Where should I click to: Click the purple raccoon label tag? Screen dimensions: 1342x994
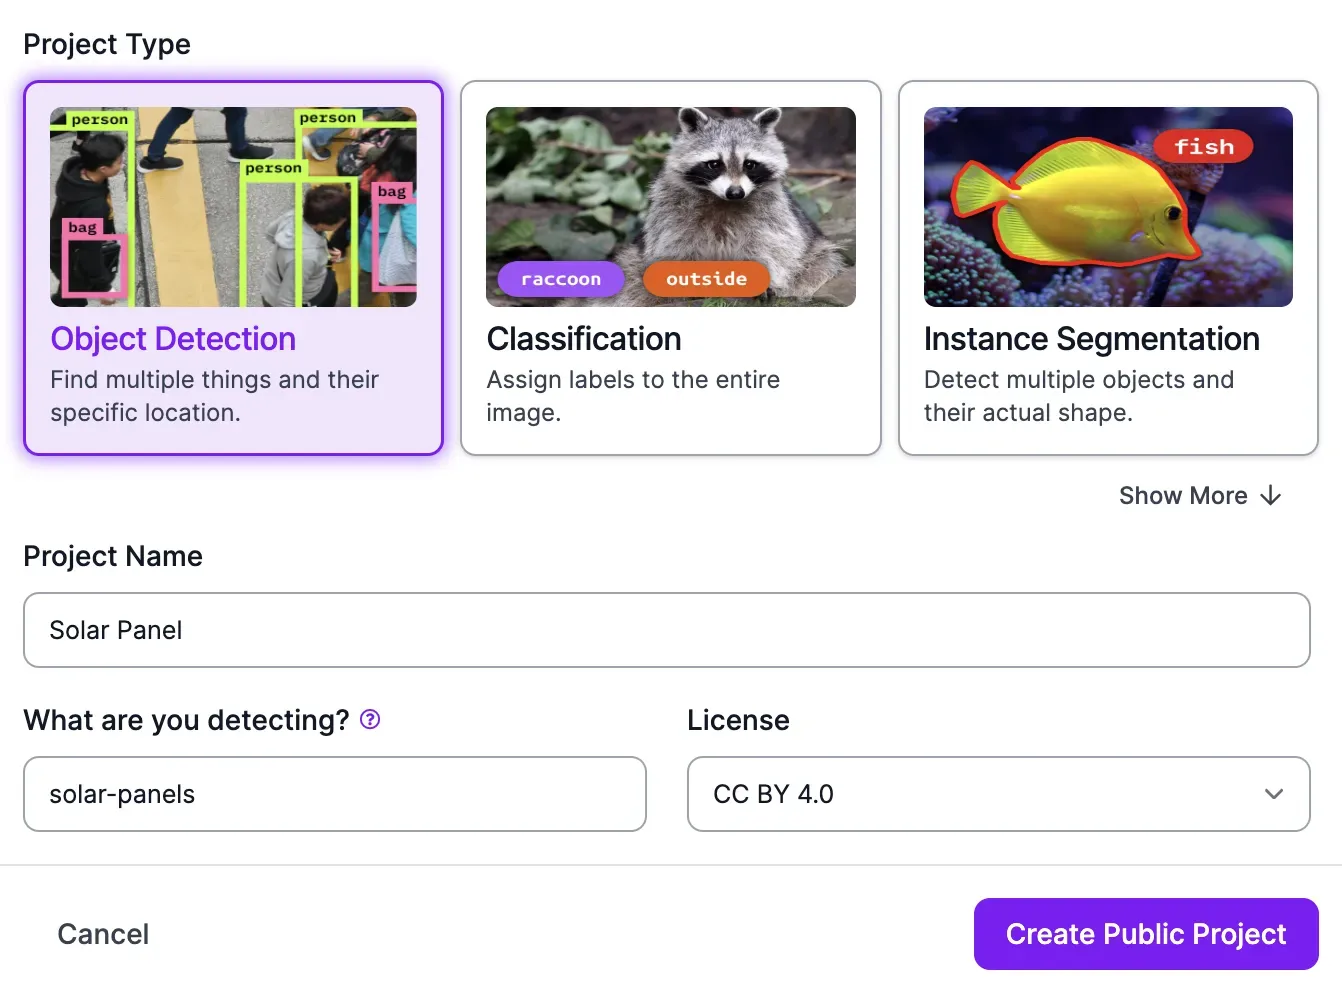coord(561,279)
